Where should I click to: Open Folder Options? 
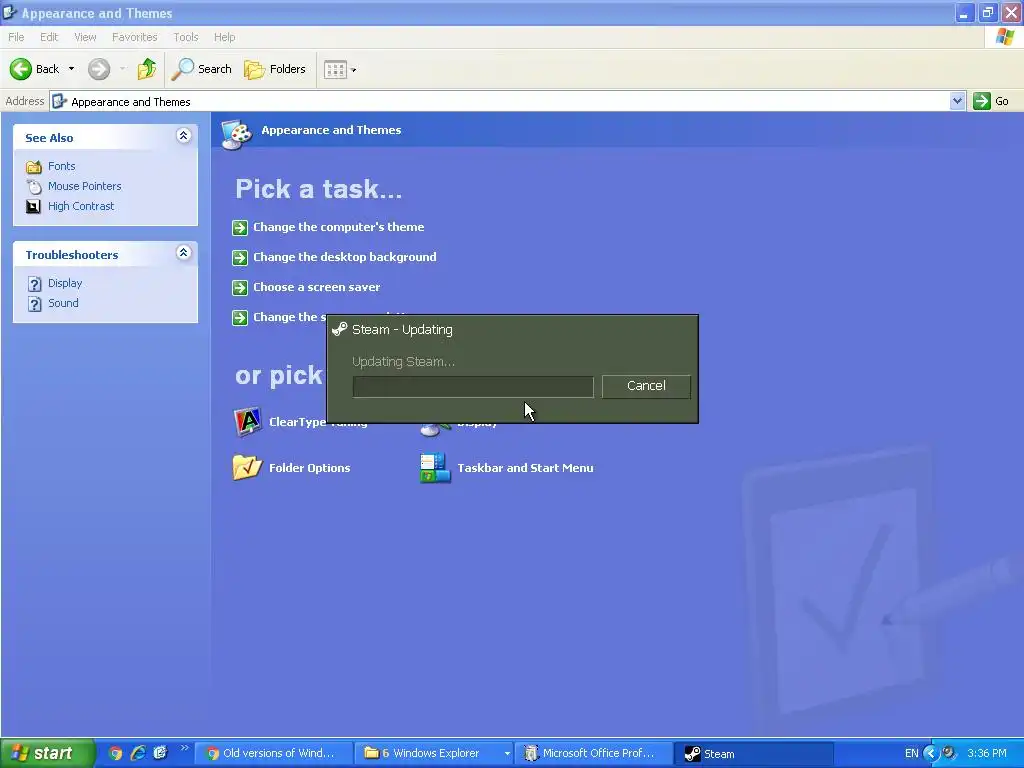[310, 468]
